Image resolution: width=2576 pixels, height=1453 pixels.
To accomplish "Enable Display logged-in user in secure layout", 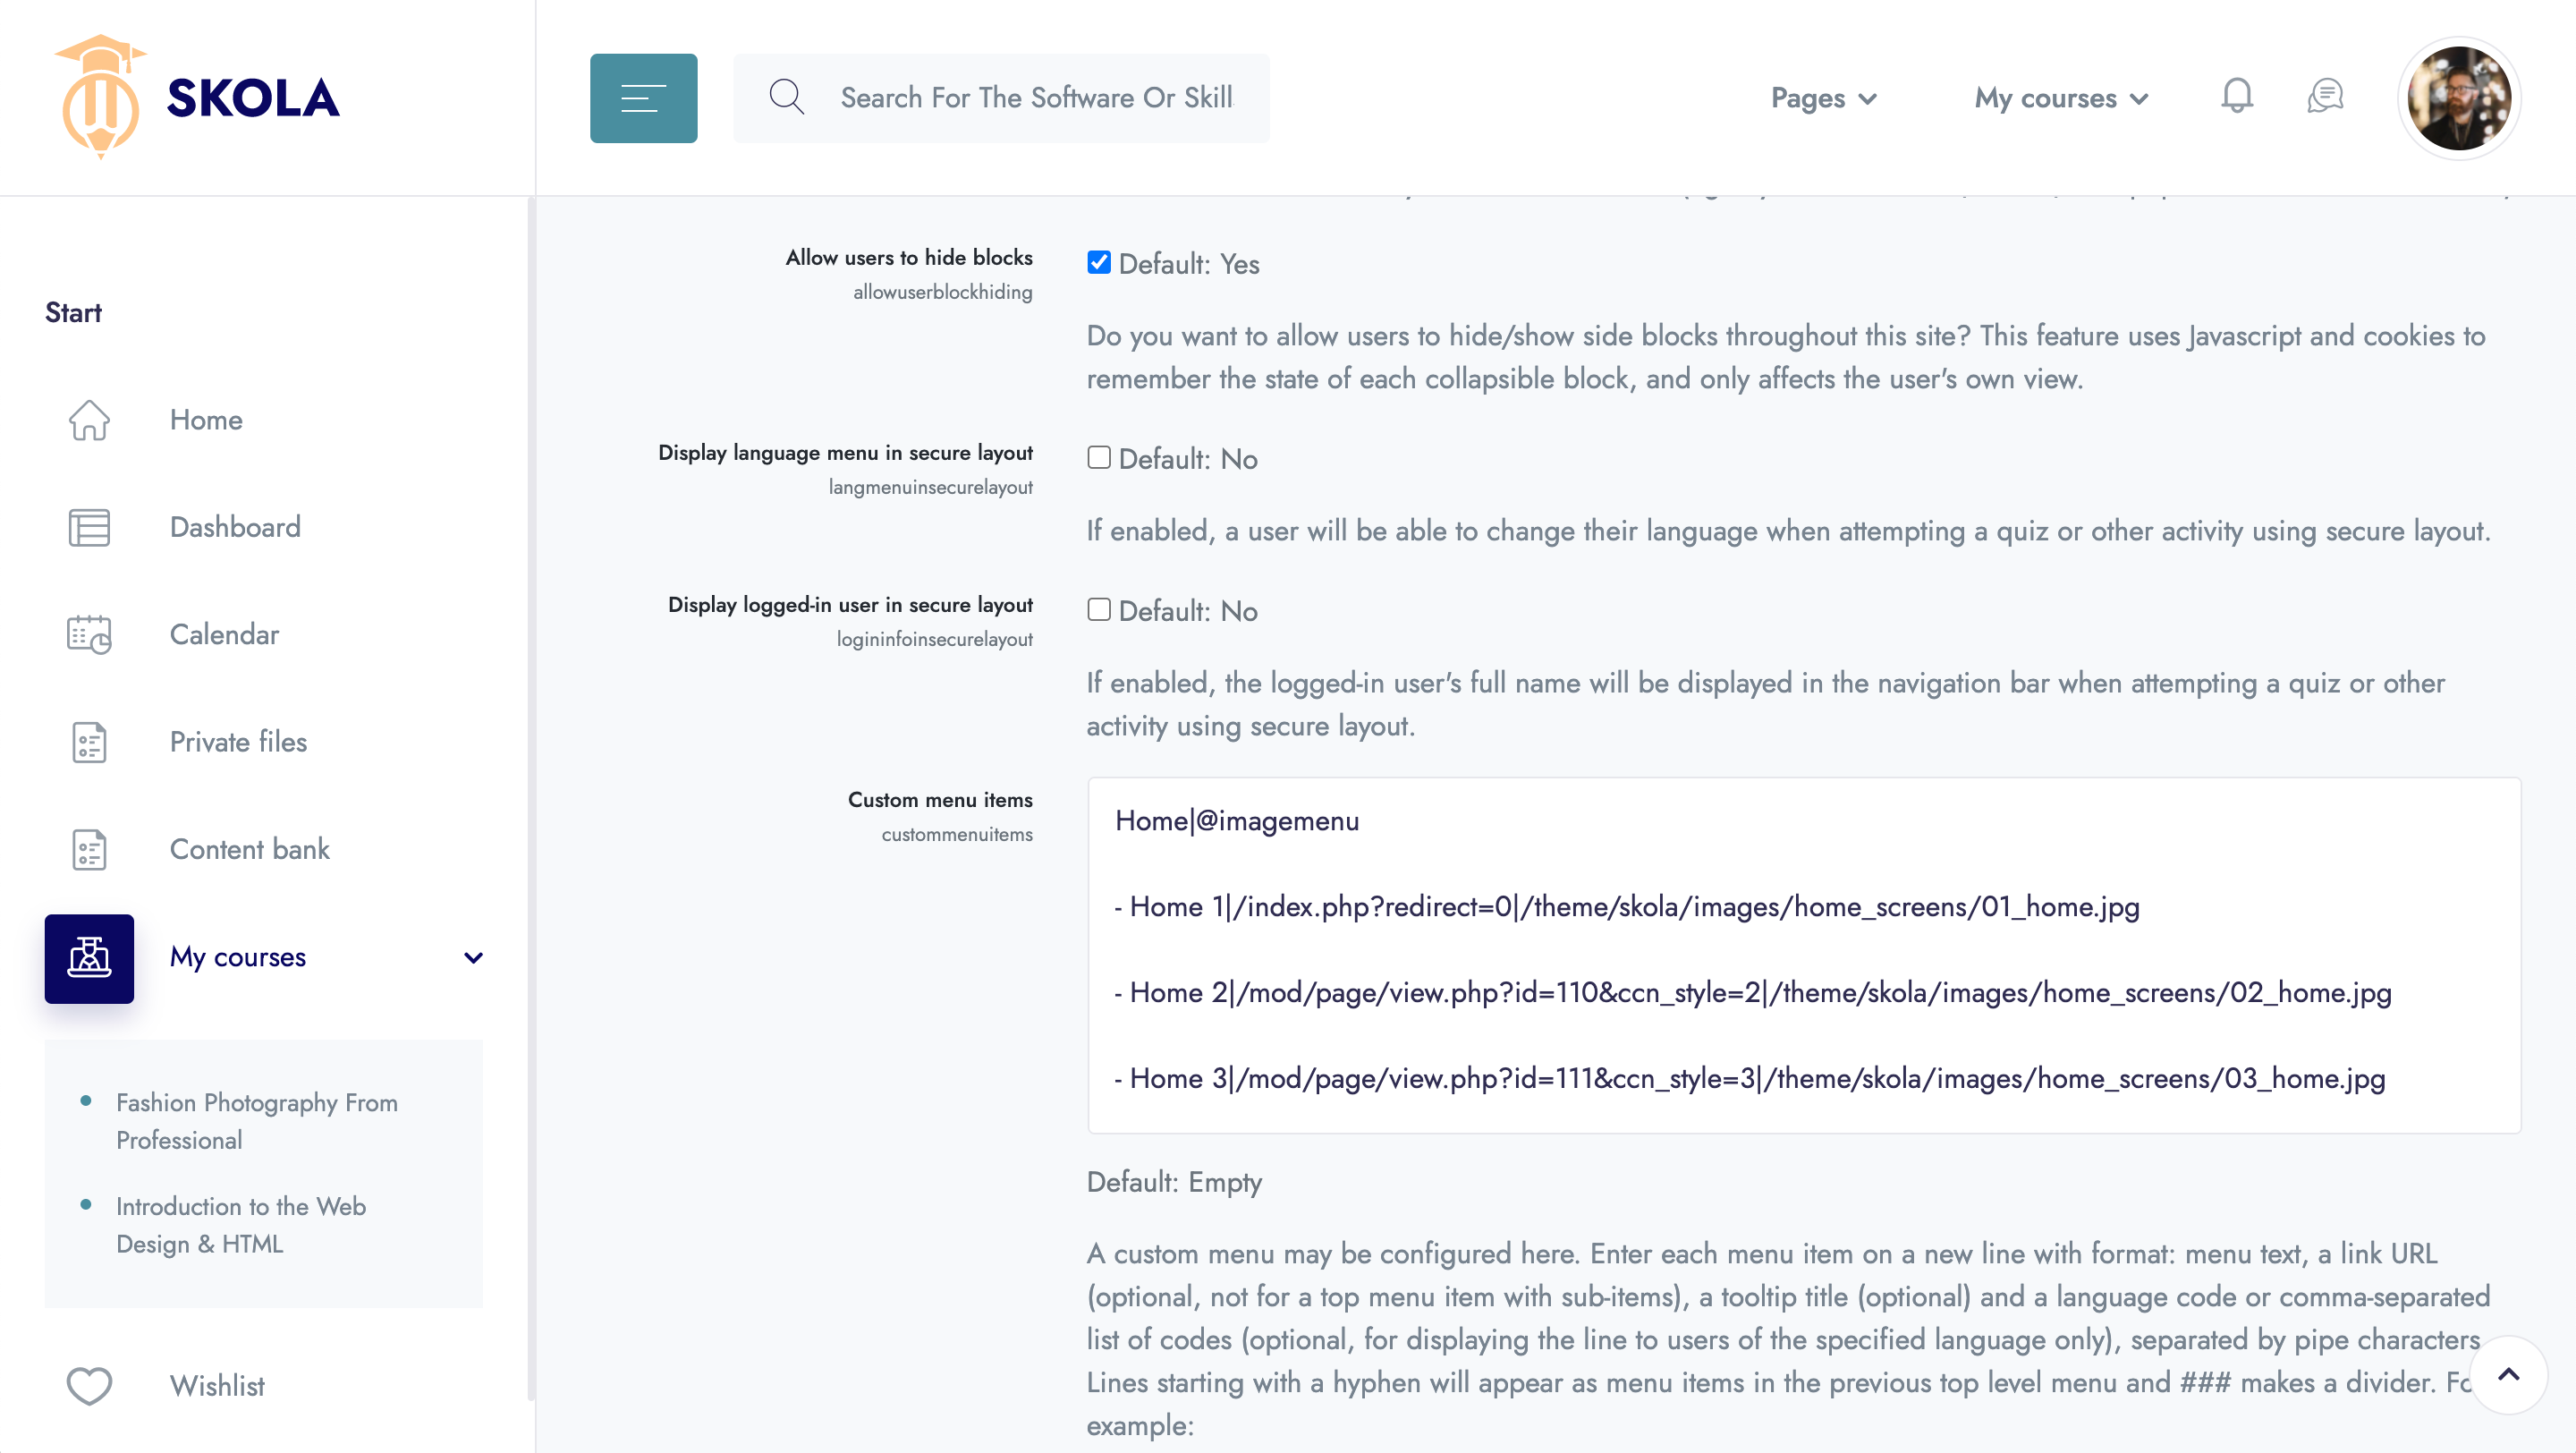I will pos(1099,610).
